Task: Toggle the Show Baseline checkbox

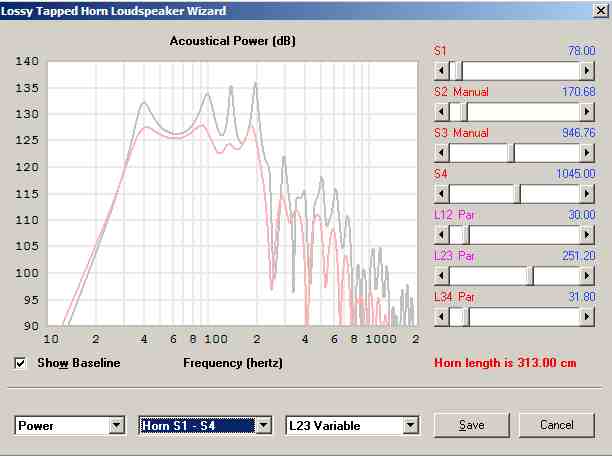Action: click(20, 363)
